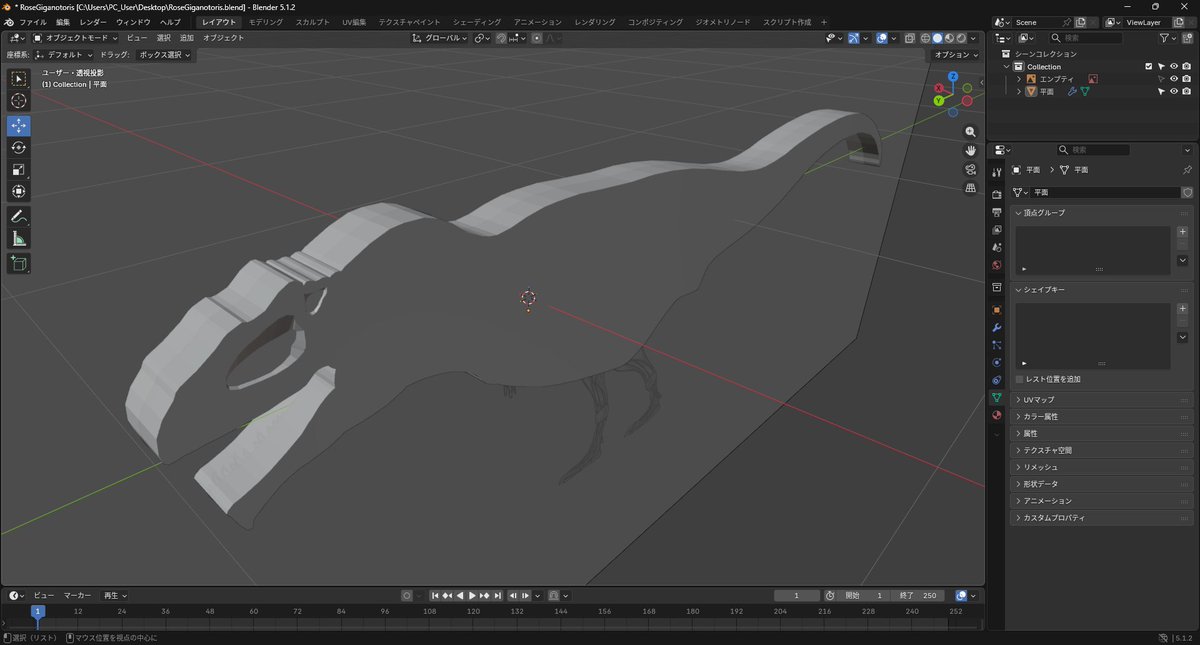Play the animation forward
1200x645 pixels.
pos(472,596)
